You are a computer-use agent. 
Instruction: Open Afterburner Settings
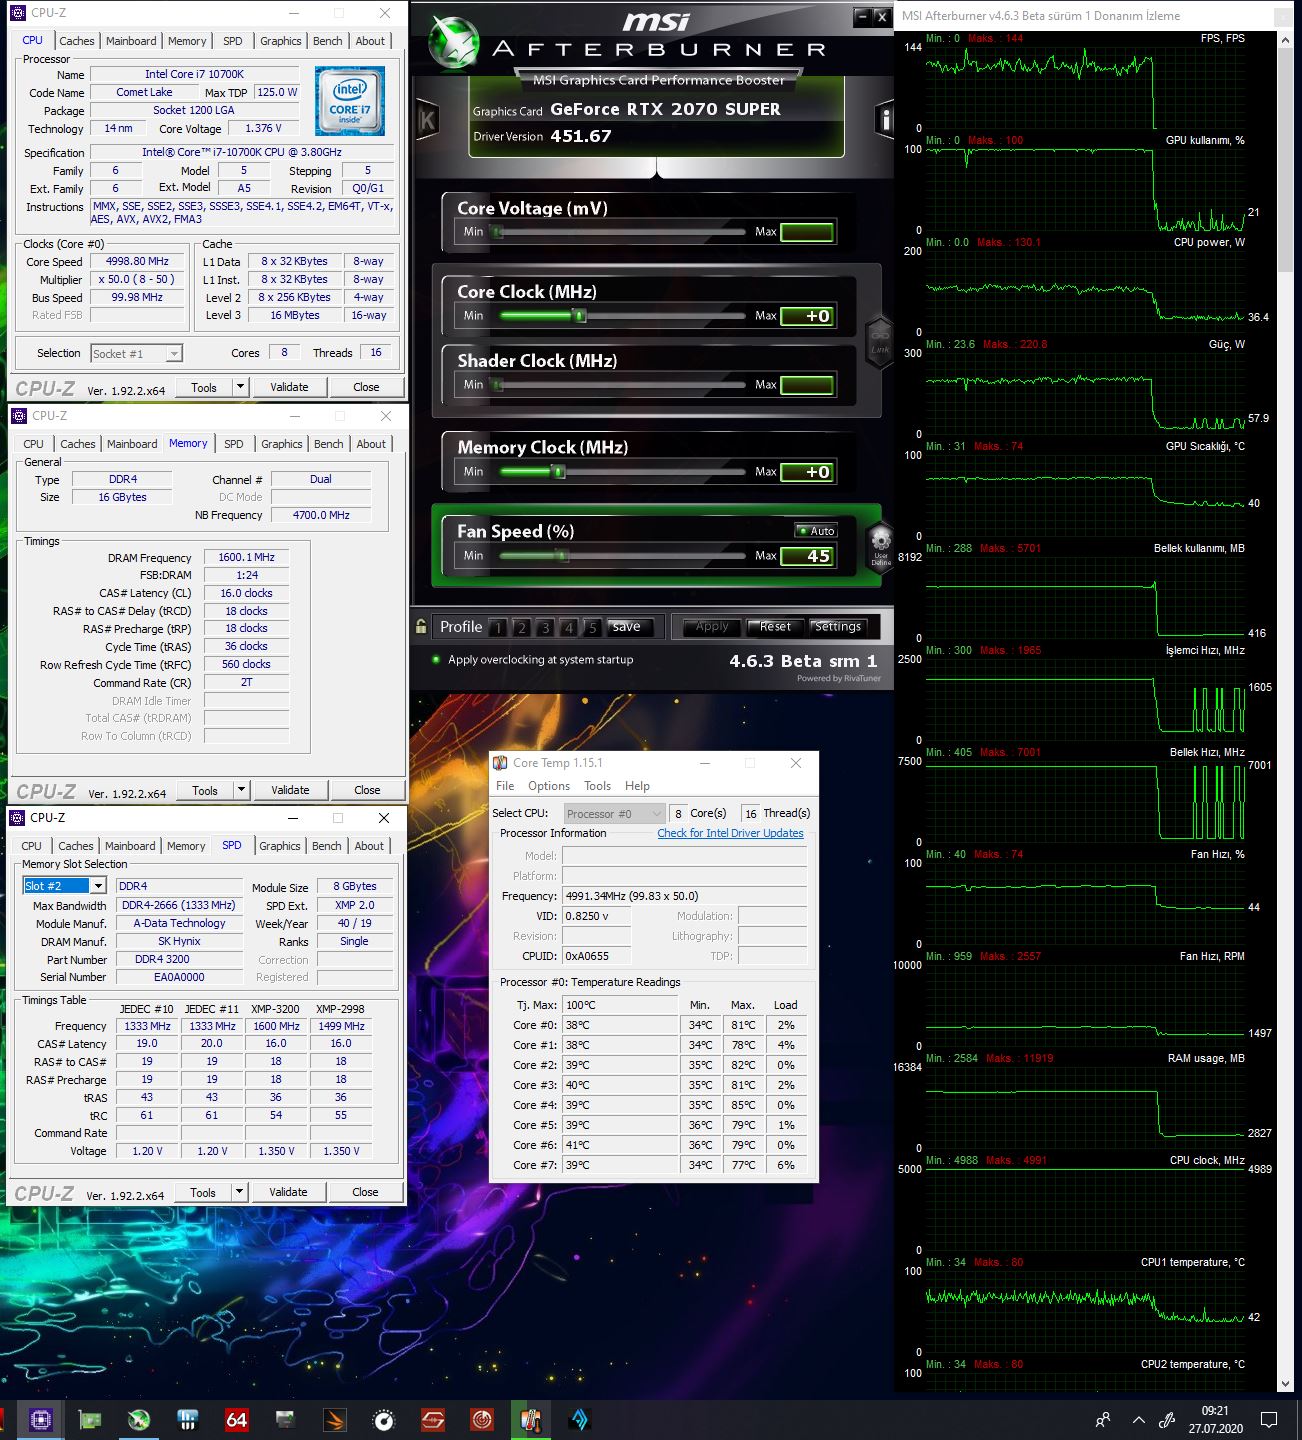click(838, 627)
